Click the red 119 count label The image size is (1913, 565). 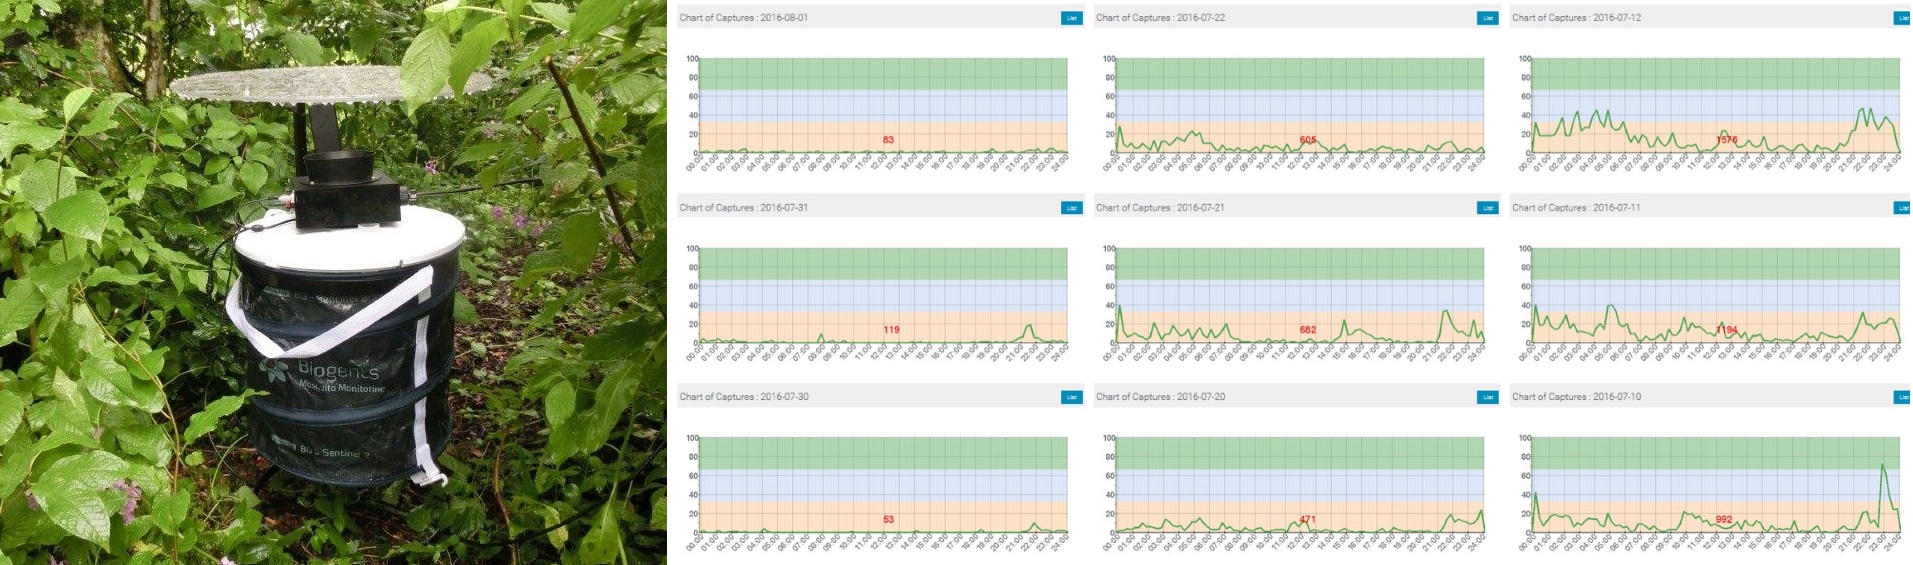(890, 330)
